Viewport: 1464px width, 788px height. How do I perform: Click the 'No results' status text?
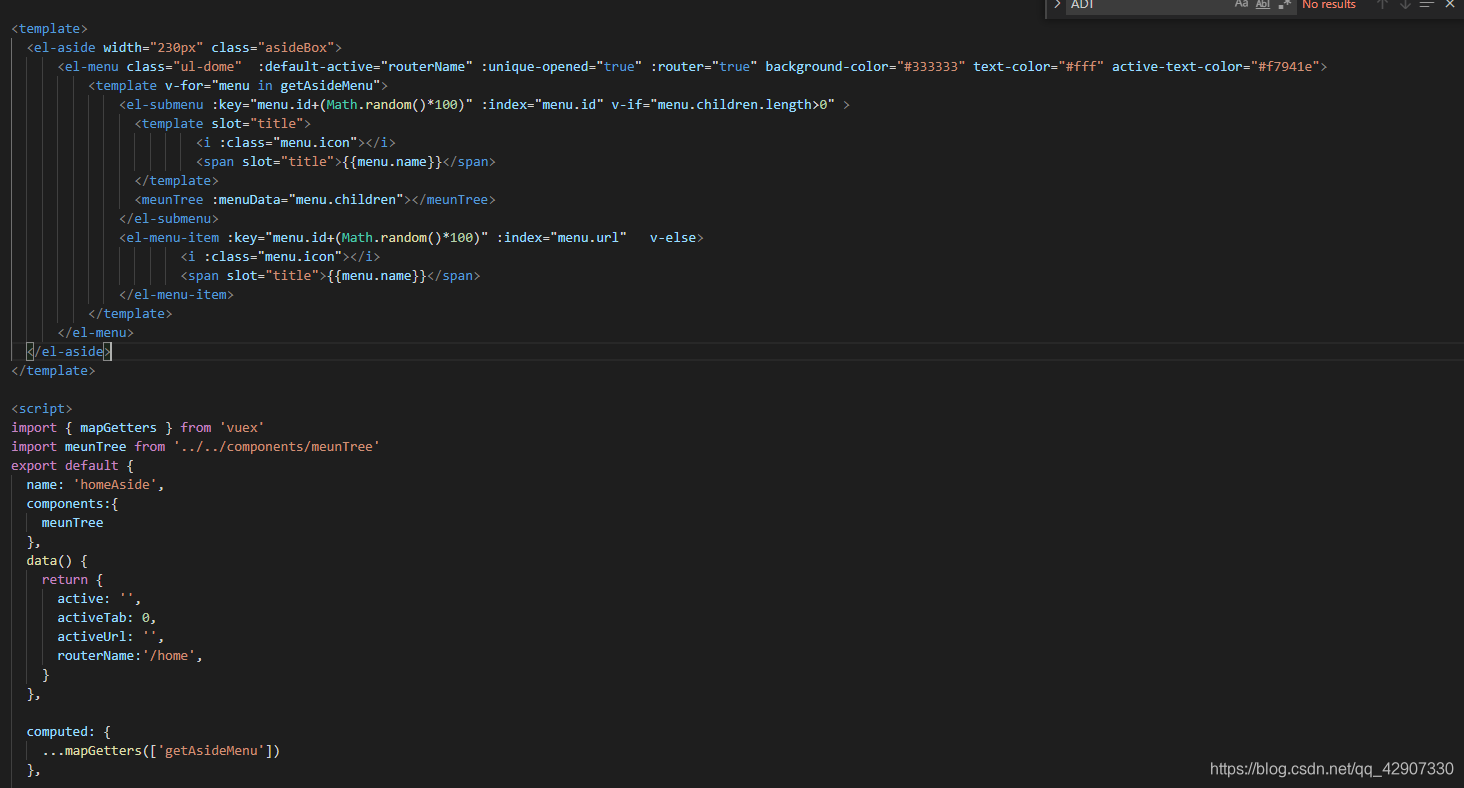[1329, 4]
